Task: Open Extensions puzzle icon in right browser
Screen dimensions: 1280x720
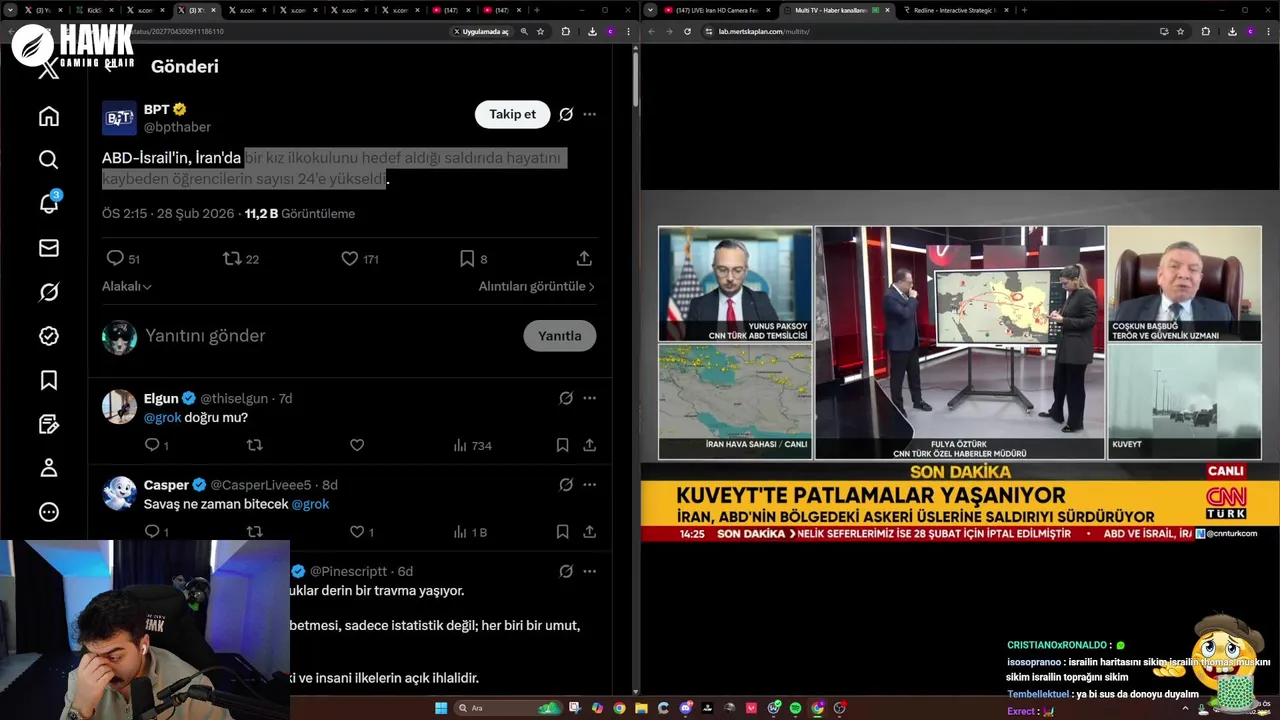Action: [1205, 31]
